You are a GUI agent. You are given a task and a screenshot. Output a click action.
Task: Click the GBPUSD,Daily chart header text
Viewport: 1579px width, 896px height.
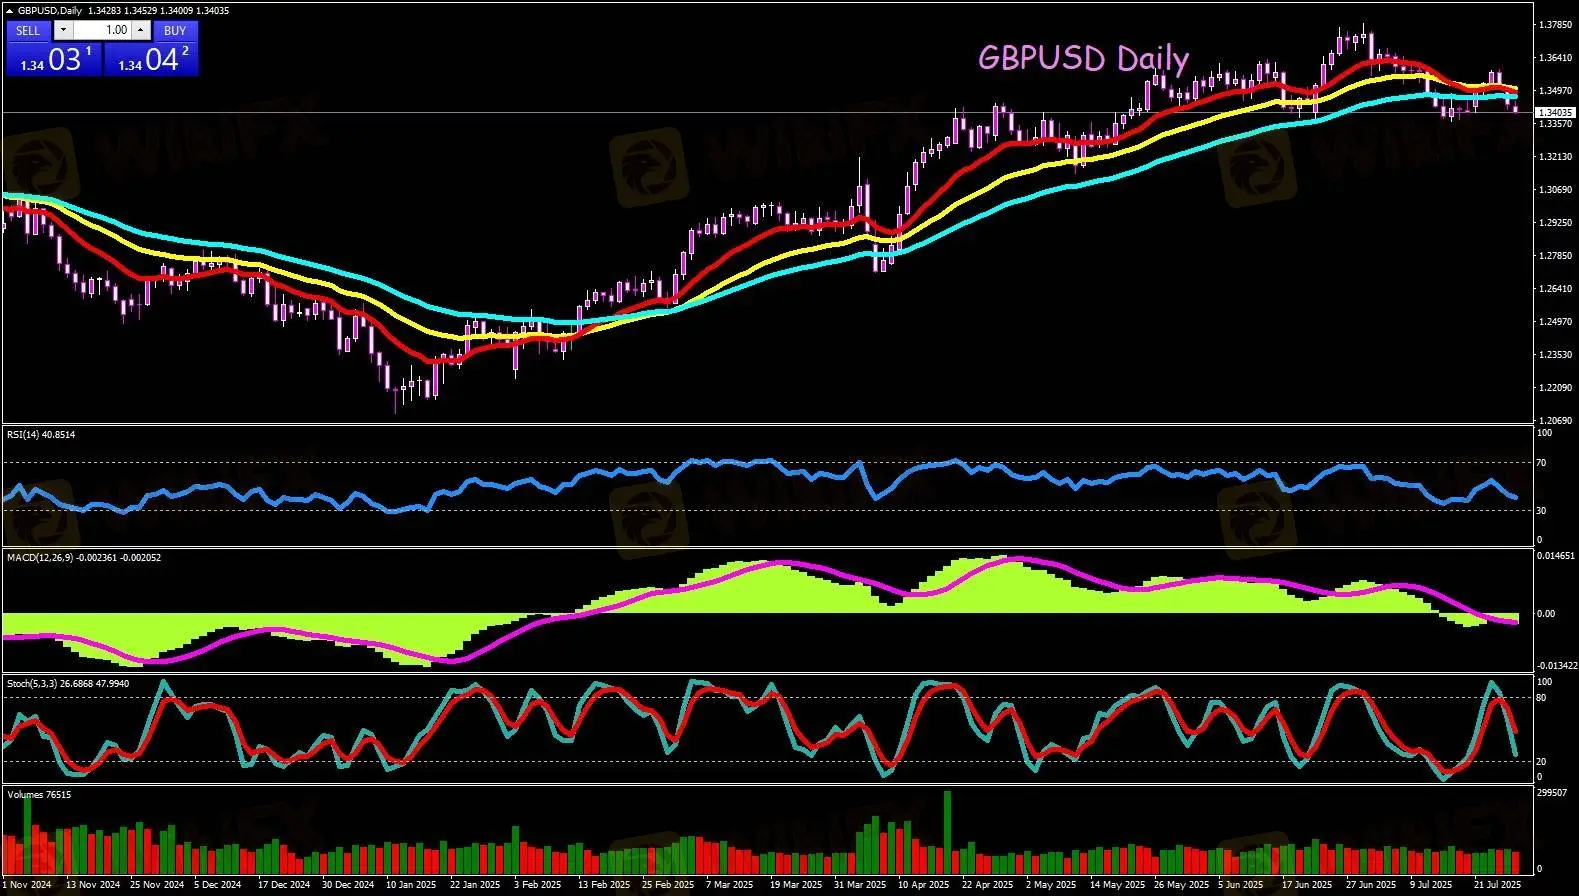(x=50, y=10)
